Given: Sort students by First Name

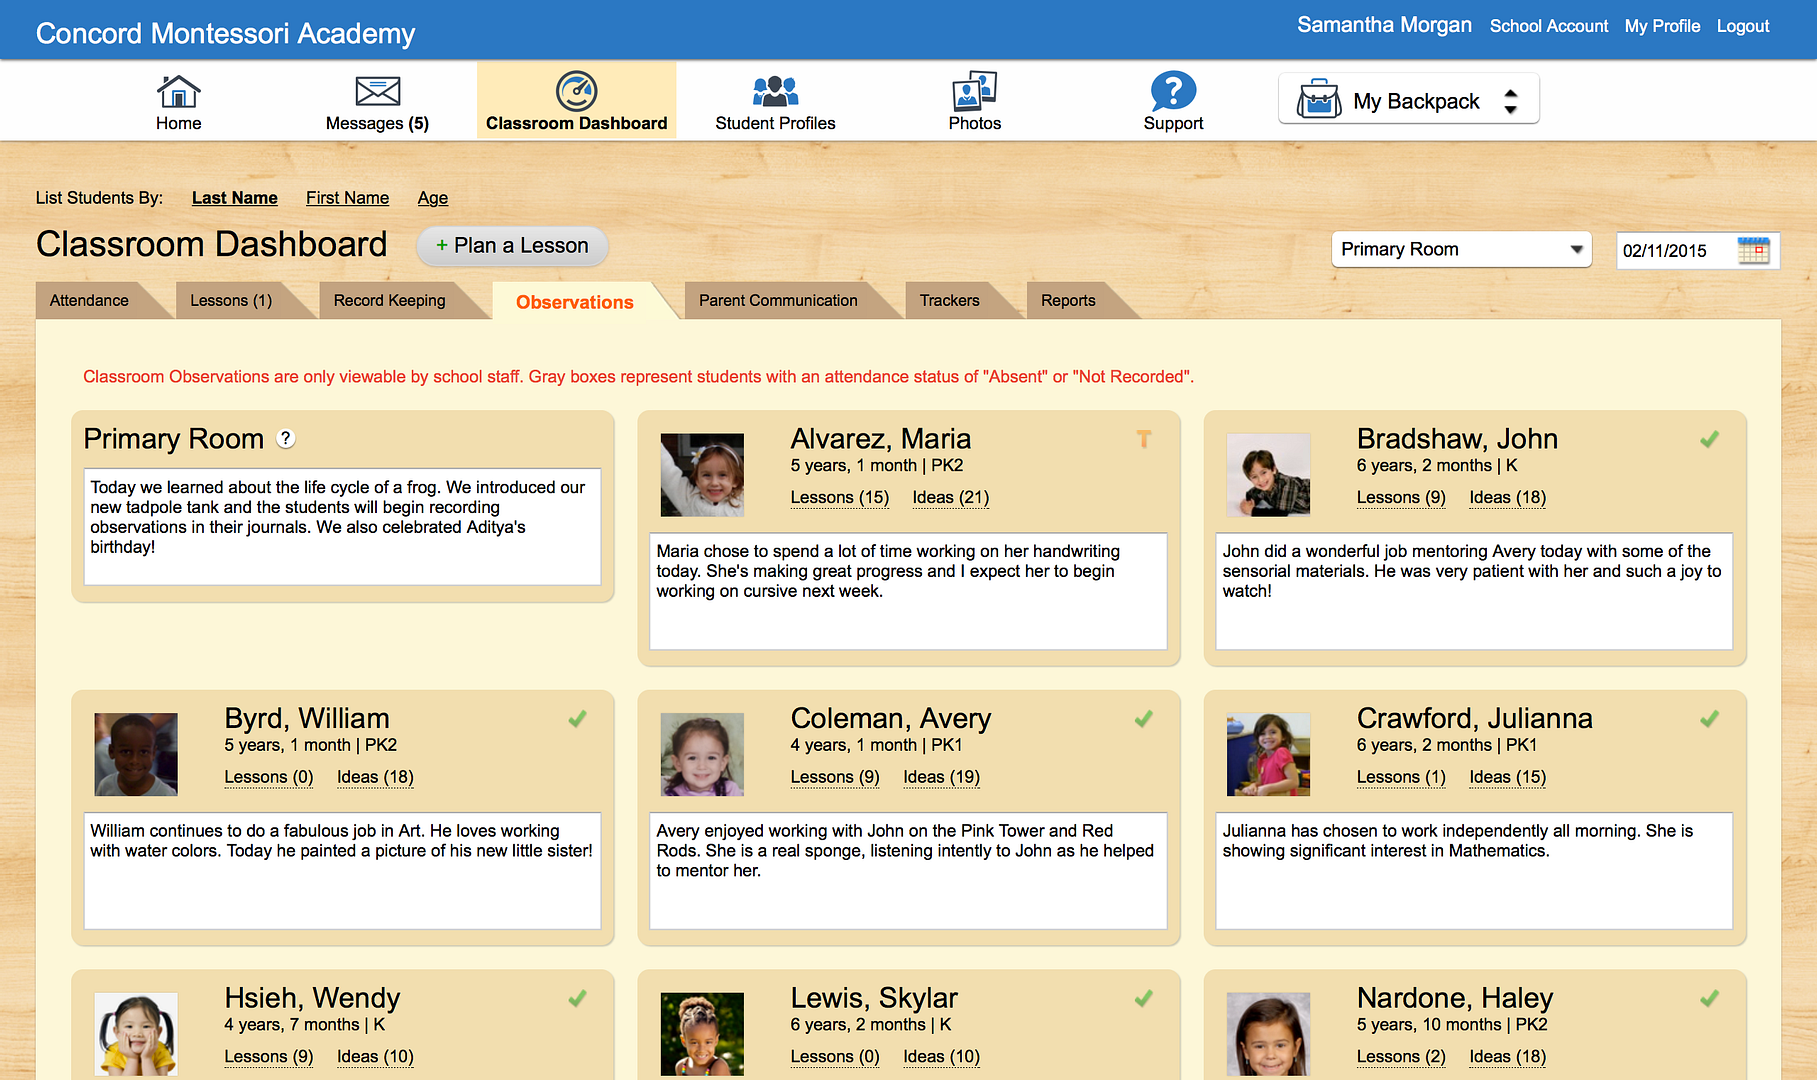Looking at the screenshot, I should click(347, 198).
